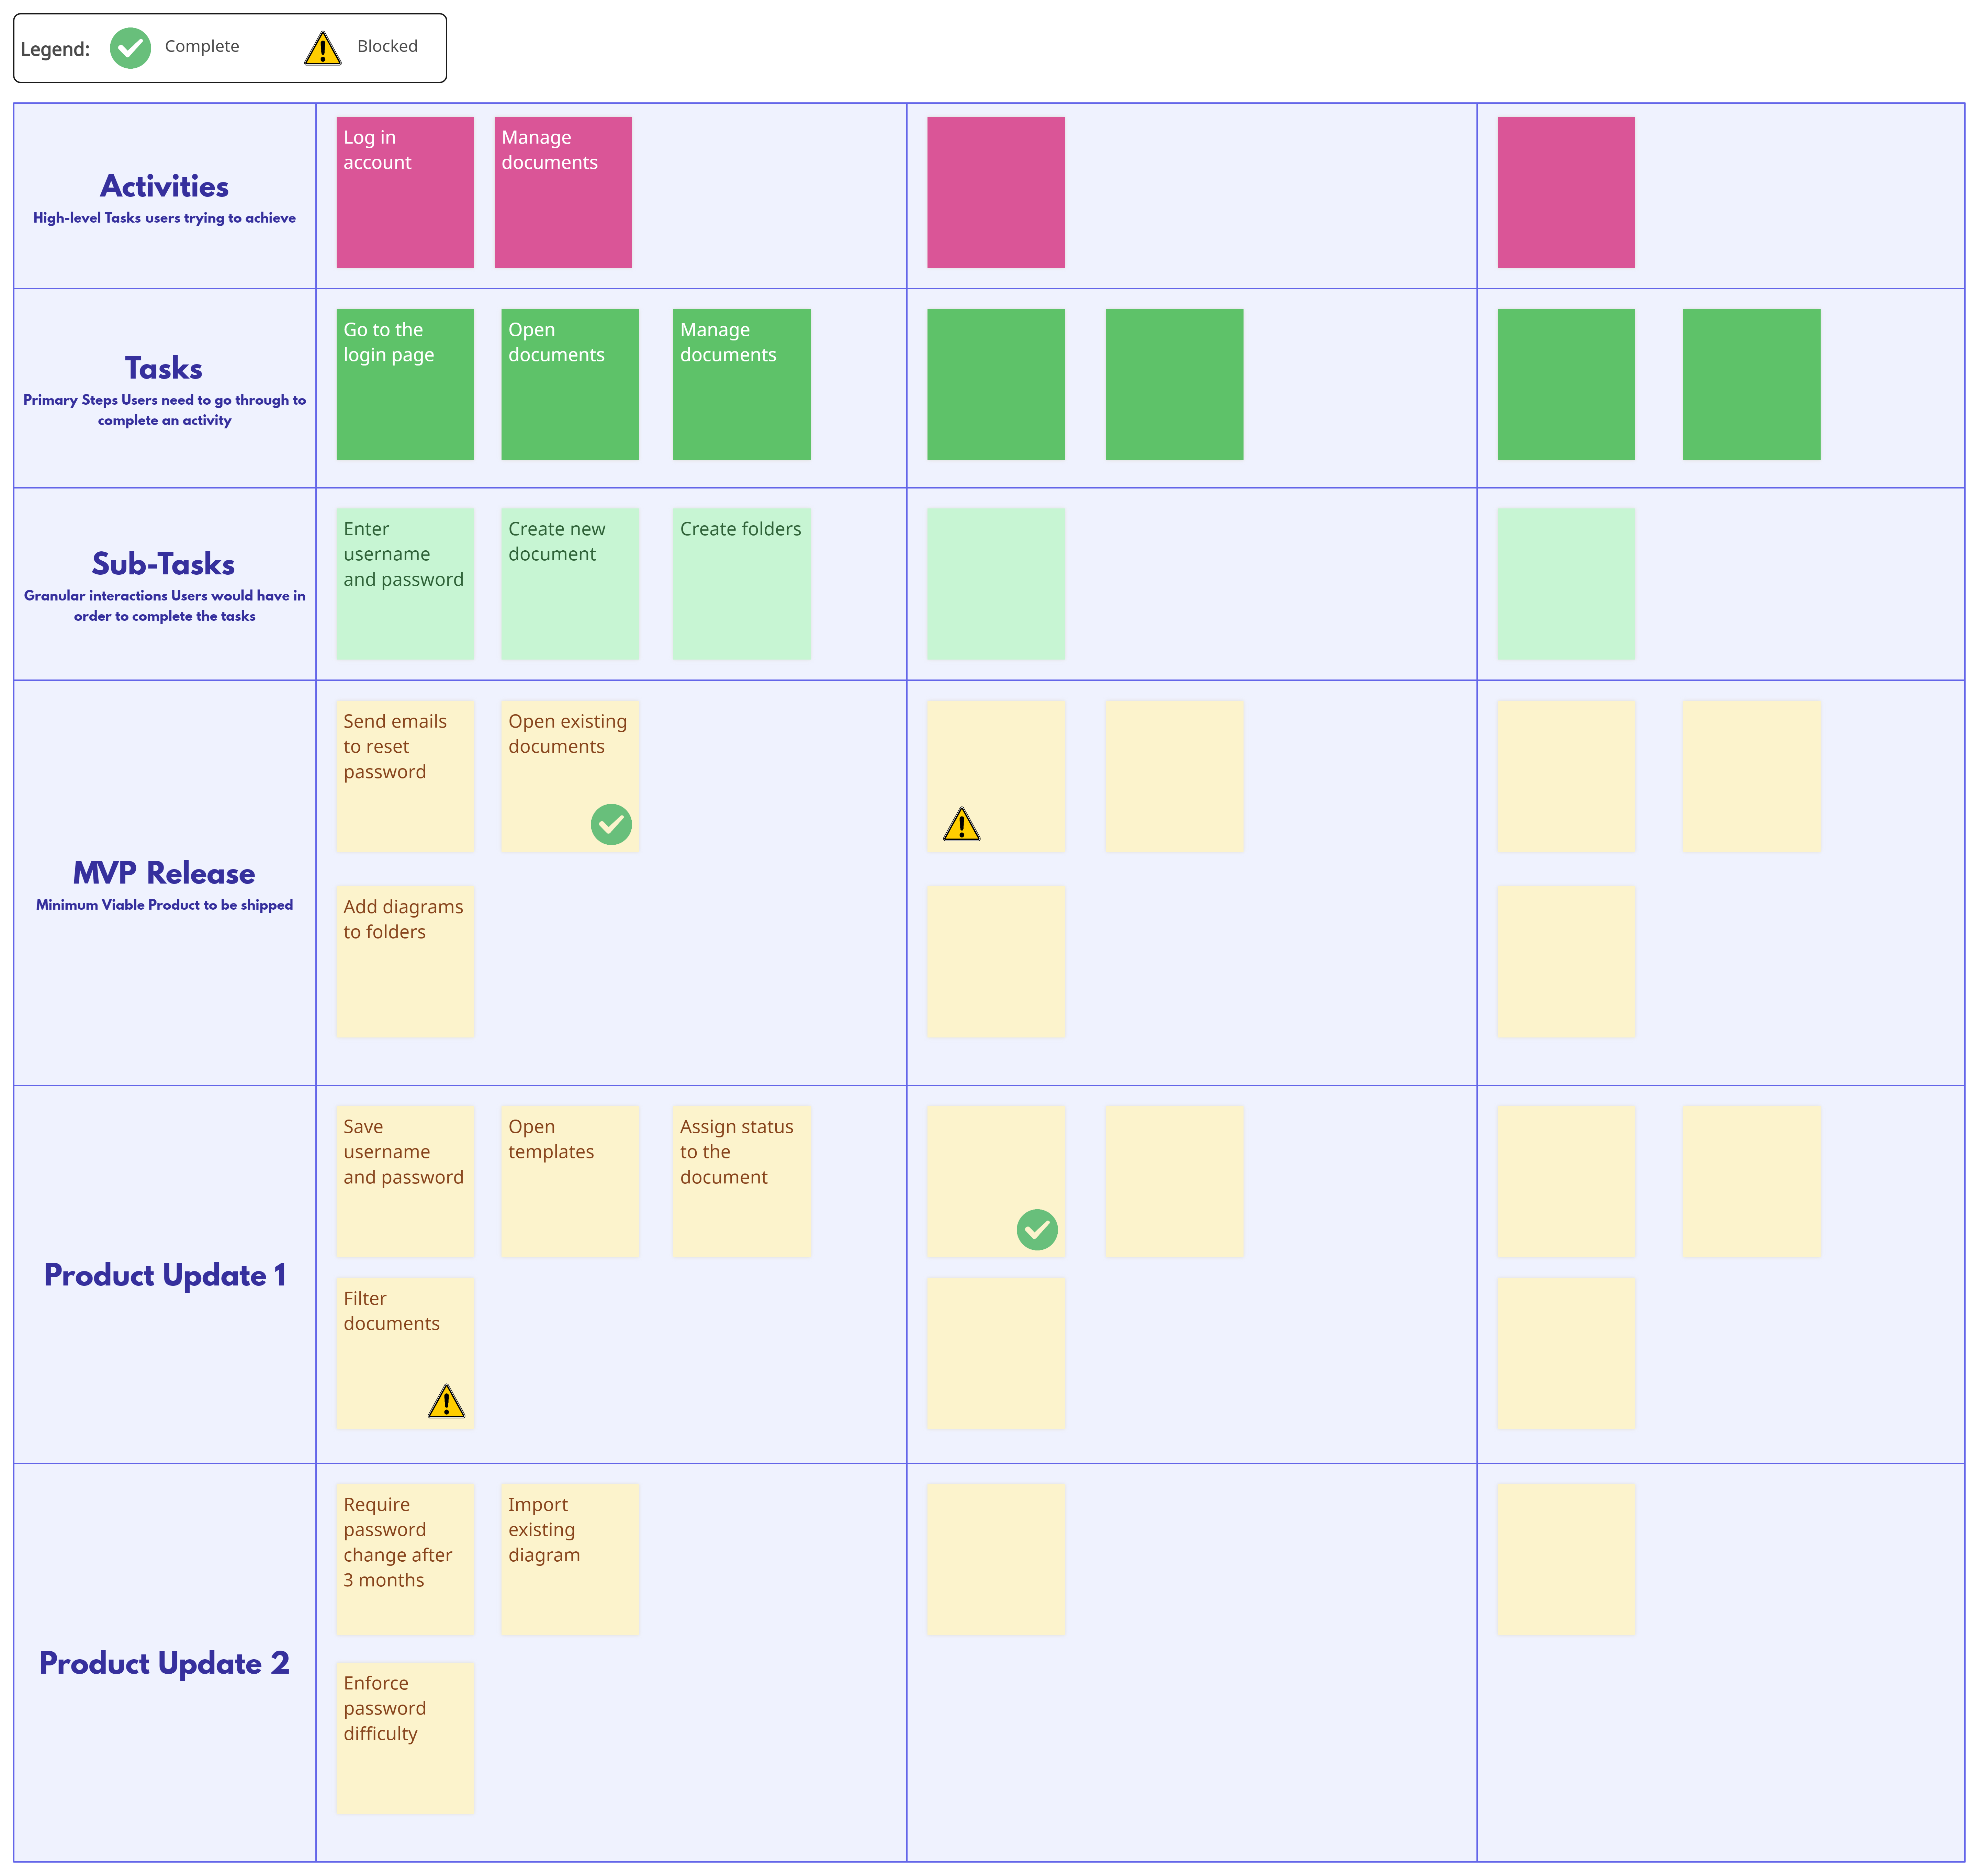The width and height of the screenshot is (1979, 1876).
Task: Select the pink Manage documents activity card
Action: [563, 192]
